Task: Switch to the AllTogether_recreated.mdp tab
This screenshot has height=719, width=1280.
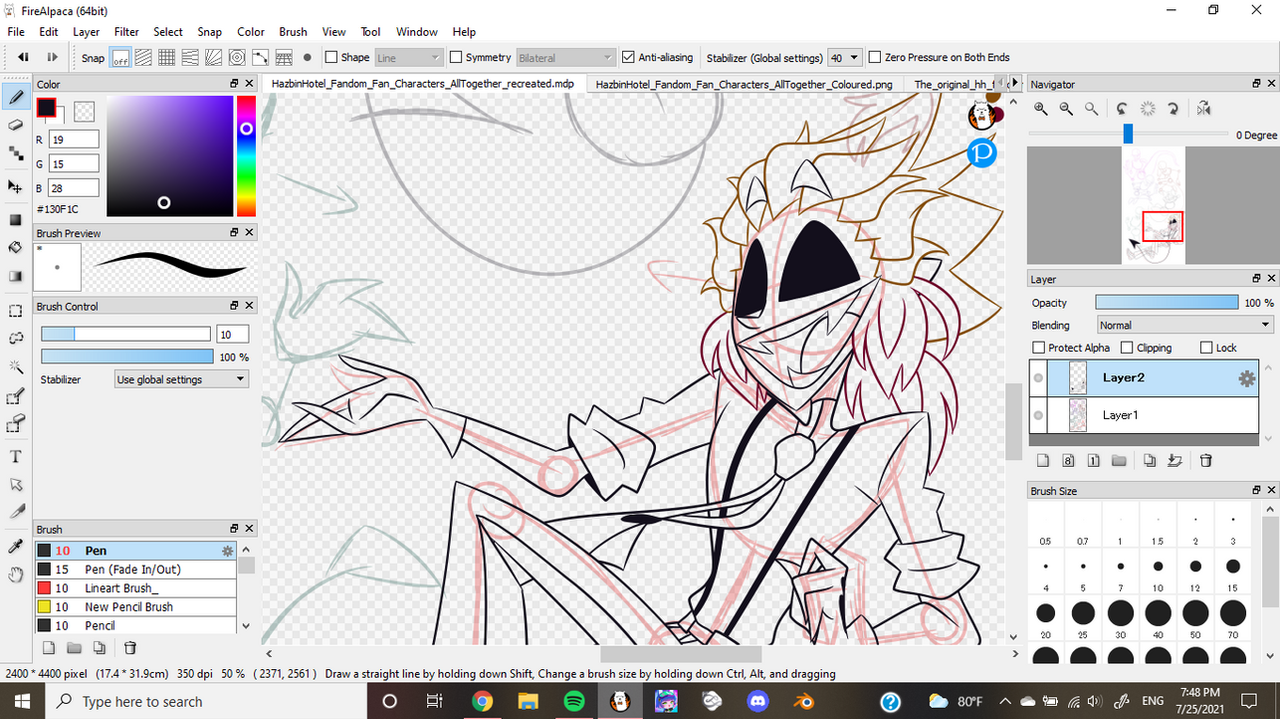Action: [x=424, y=84]
